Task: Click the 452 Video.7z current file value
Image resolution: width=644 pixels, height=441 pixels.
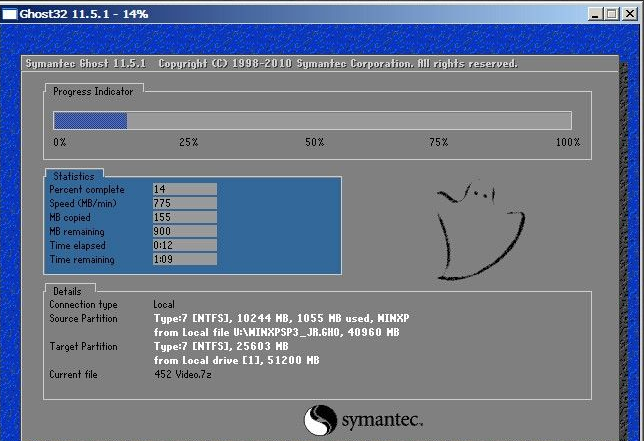Action: (183, 374)
